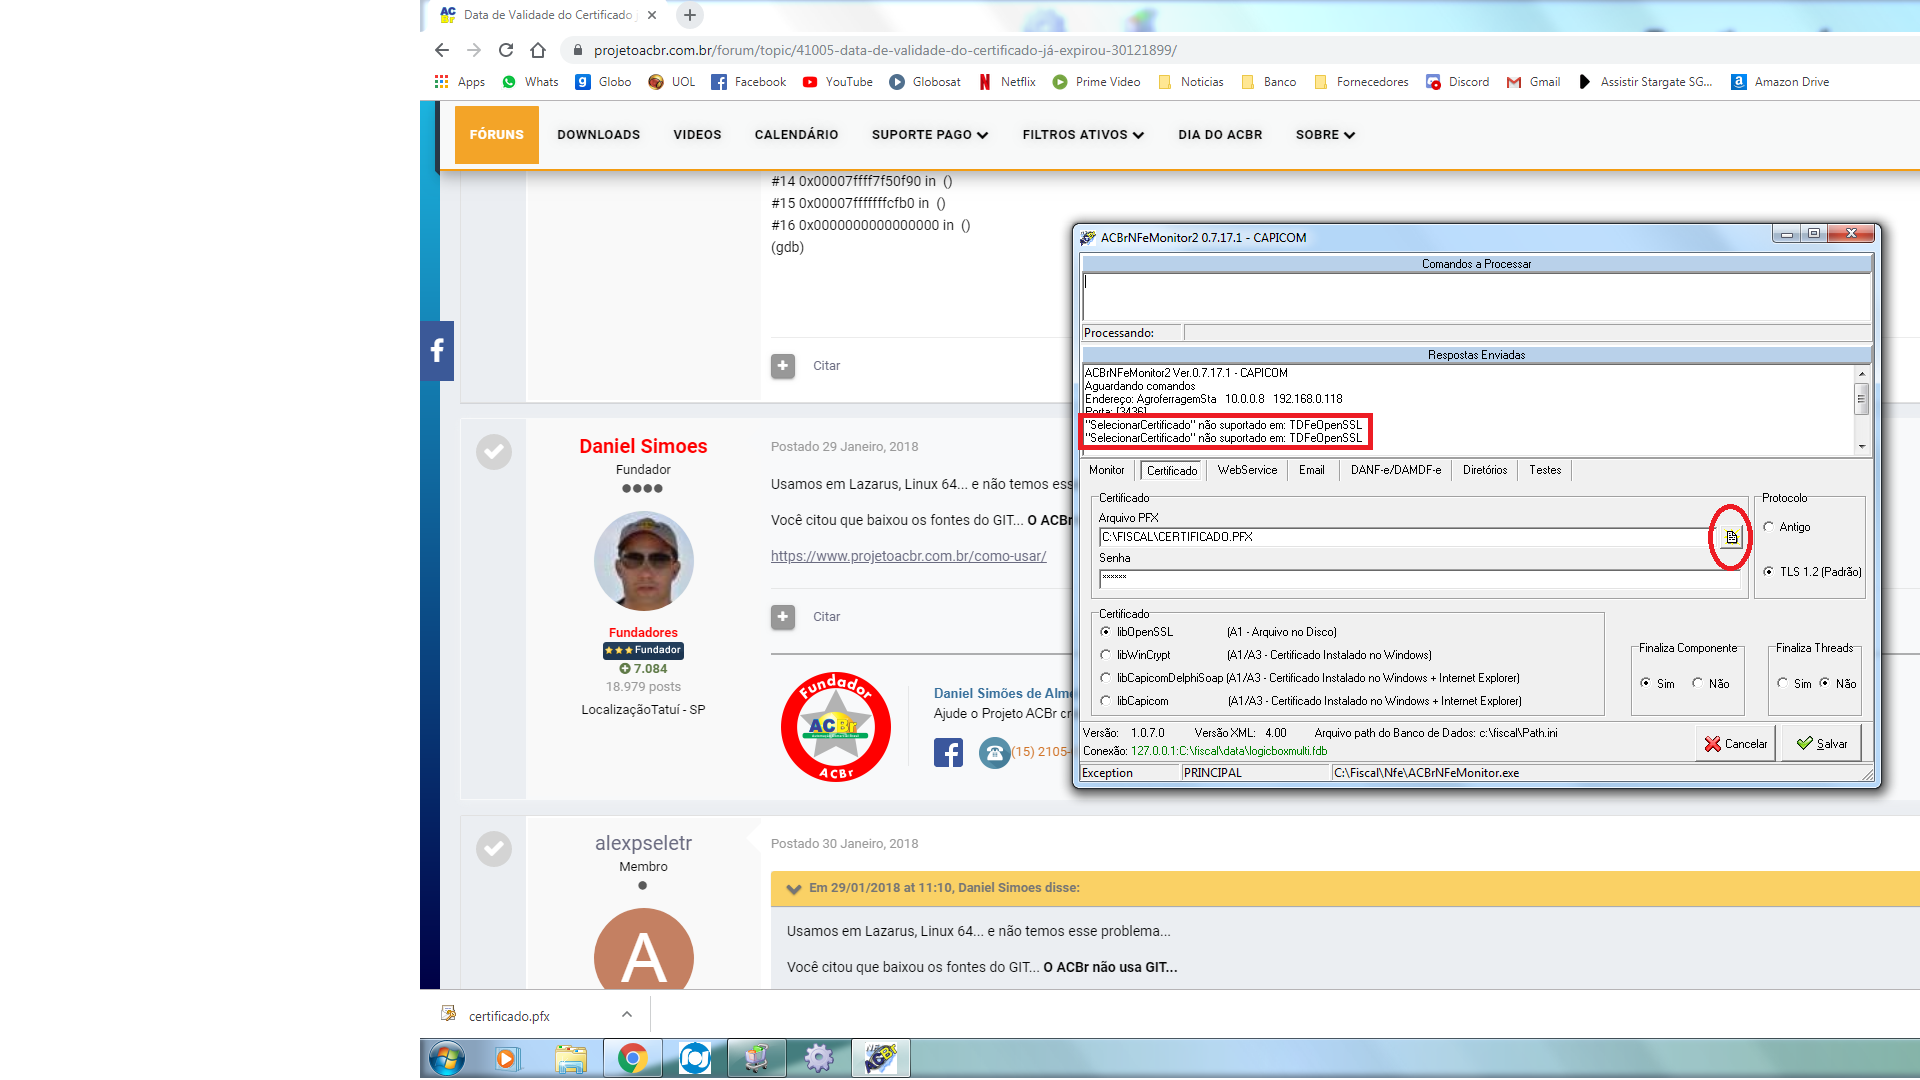1920x1080 pixels.
Task: Open the Netflix bookmark
Action: tap(1007, 82)
